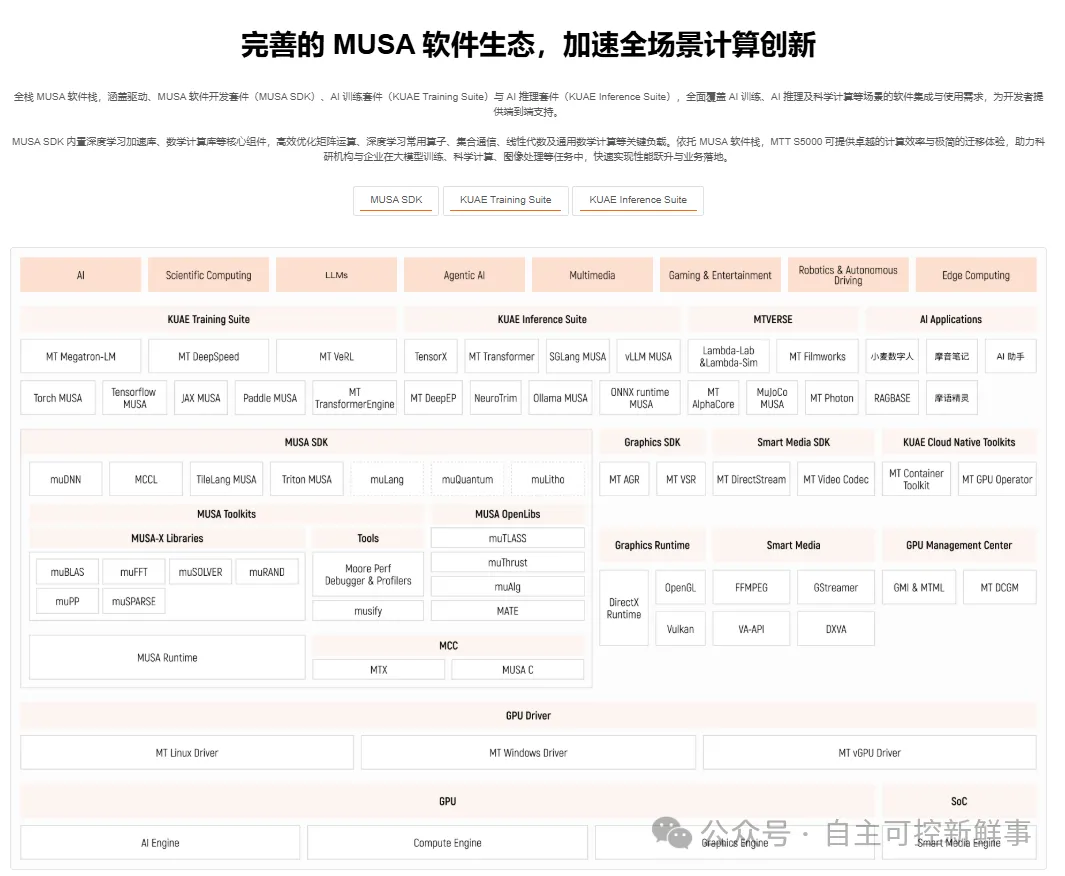Click the Tensorflow MUSA box

point(134,398)
